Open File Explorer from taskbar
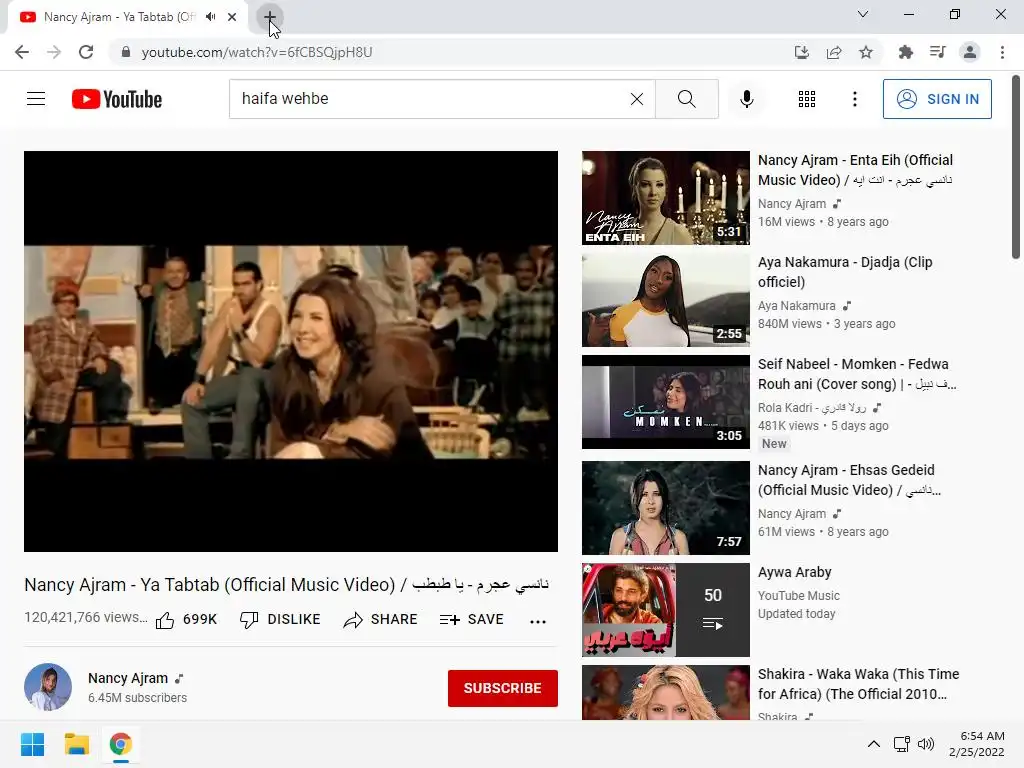The width and height of the screenshot is (1024, 768). tap(76, 744)
